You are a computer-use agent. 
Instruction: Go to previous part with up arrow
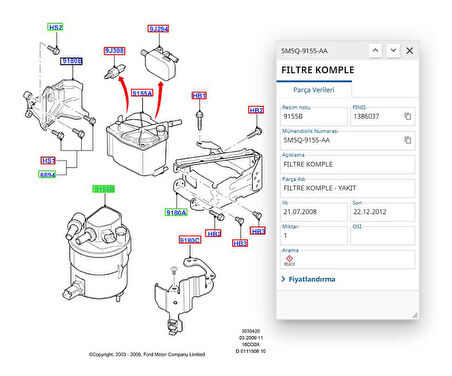pos(375,51)
